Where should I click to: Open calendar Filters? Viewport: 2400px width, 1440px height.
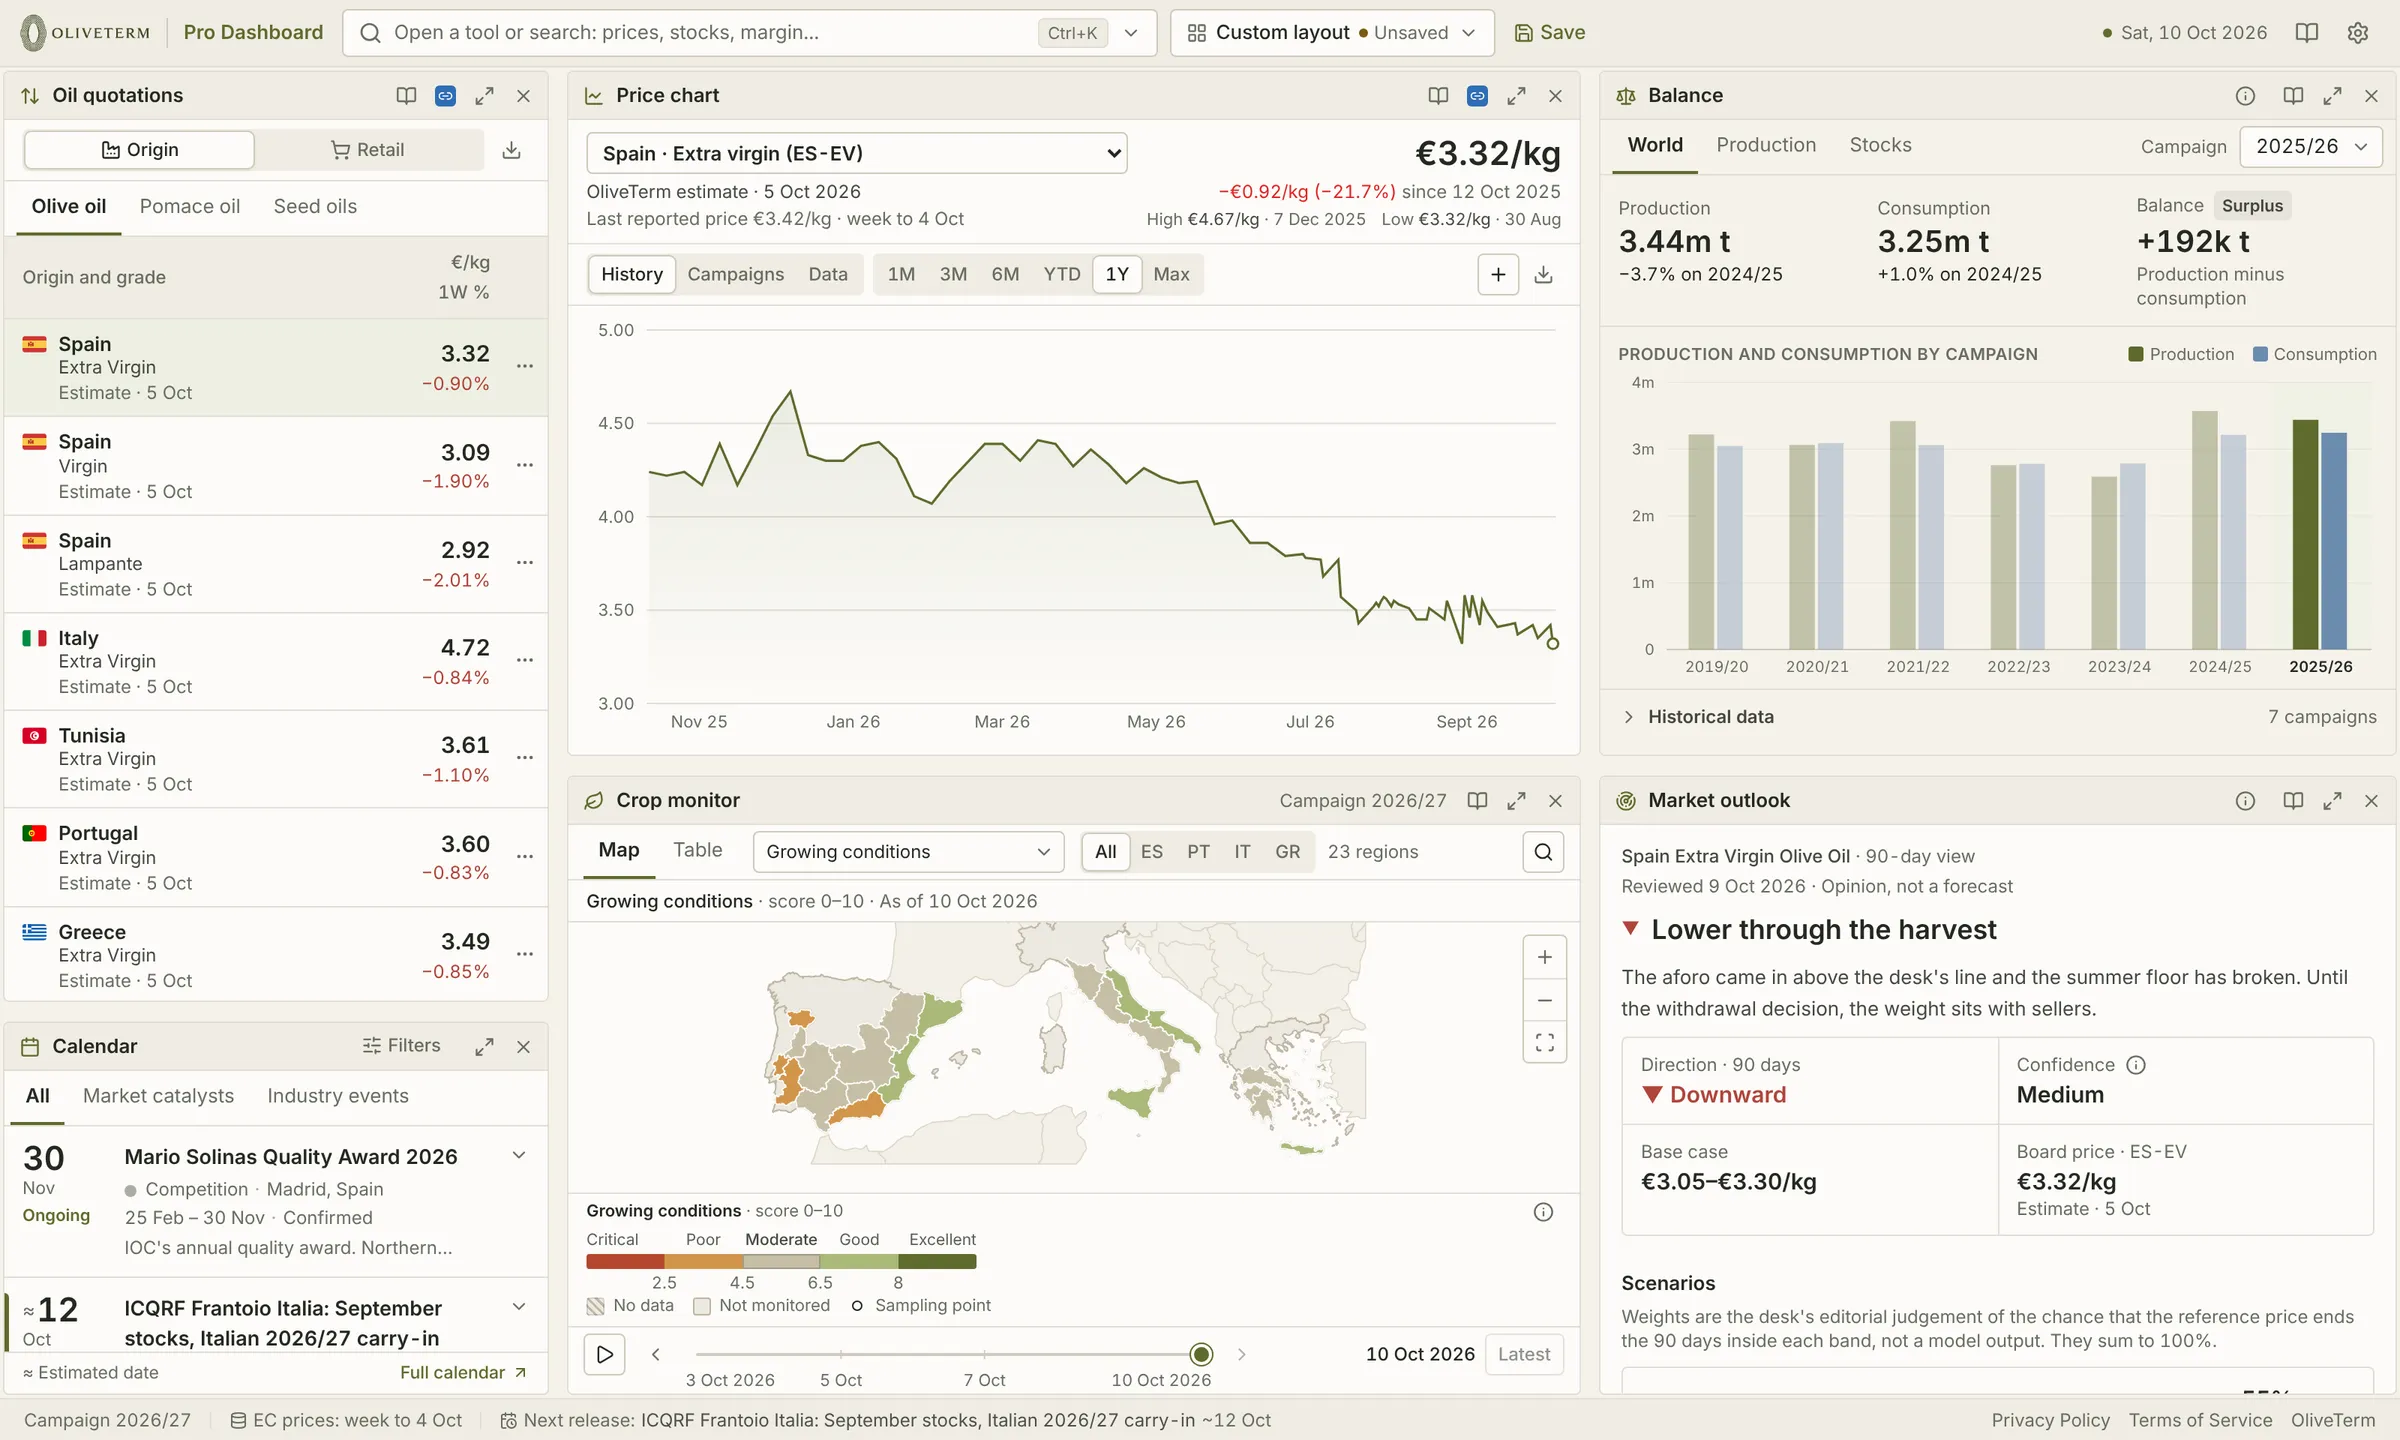(401, 1046)
